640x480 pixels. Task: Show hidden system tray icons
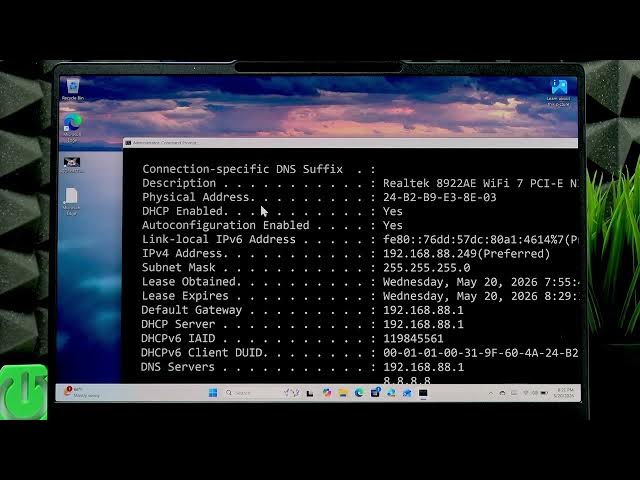[x=491, y=393]
